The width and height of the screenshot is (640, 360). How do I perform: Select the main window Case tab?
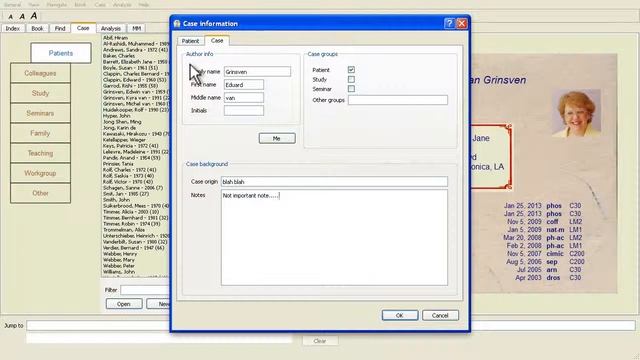pos(83,28)
